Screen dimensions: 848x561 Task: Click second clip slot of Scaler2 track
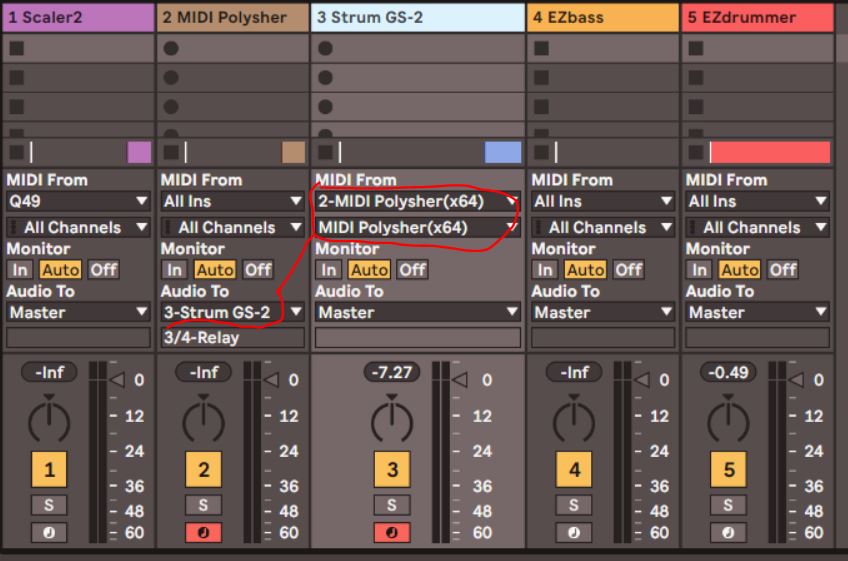(x=78, y=77)
